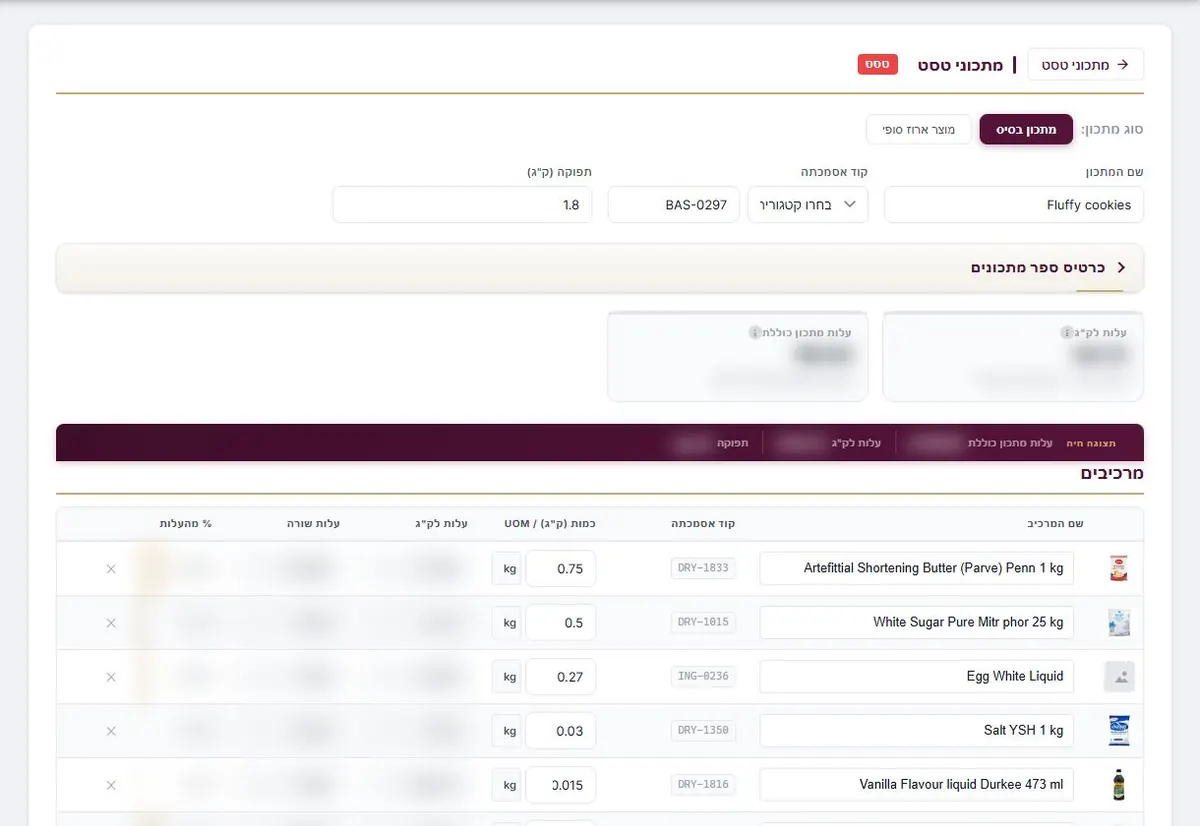Image resolution: width=1200 pixels, height=826 pixels.
Task: Click the Artefittial Shortening Butter name field
Action: 917,568
